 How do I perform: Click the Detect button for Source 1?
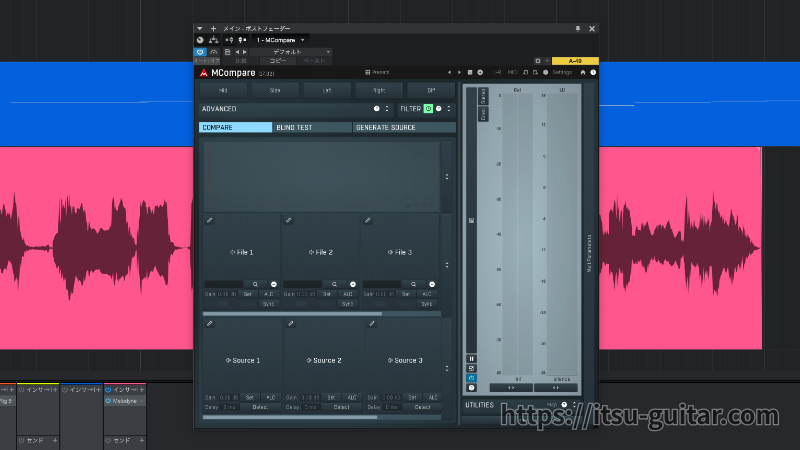(260, 407)
